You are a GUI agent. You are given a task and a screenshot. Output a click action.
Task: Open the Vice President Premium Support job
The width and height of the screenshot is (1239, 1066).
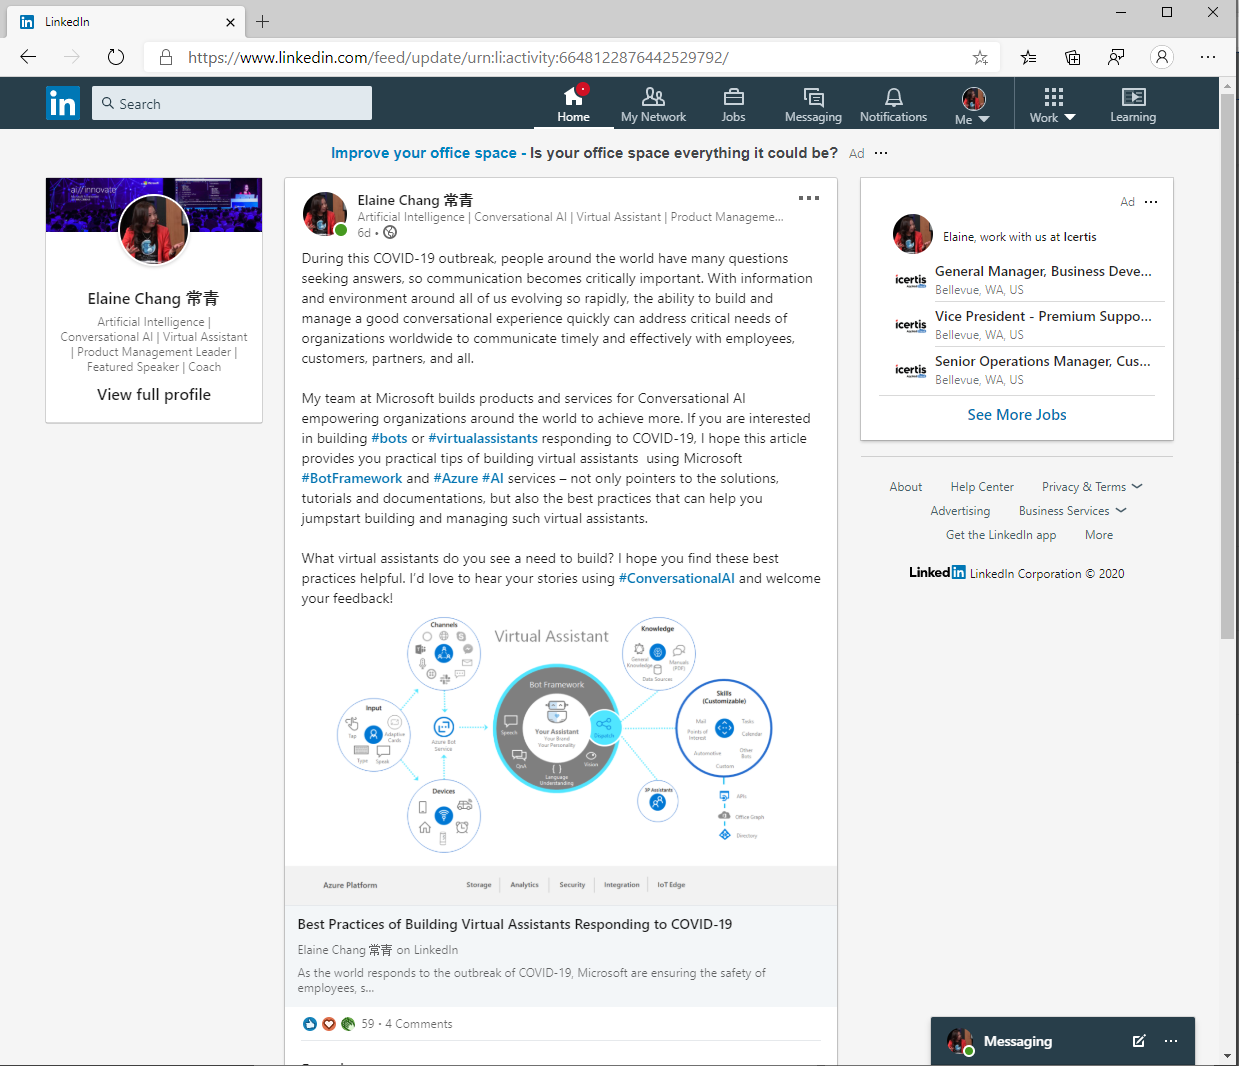coord(1043,316)
